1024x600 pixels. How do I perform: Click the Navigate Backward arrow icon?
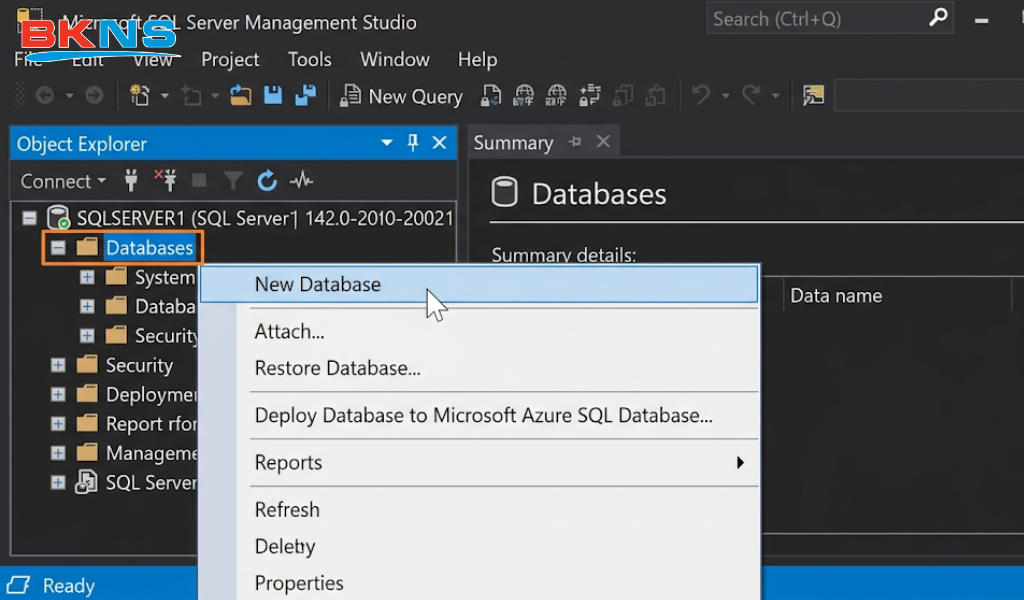pyautogui.click(x=44, y=96)
